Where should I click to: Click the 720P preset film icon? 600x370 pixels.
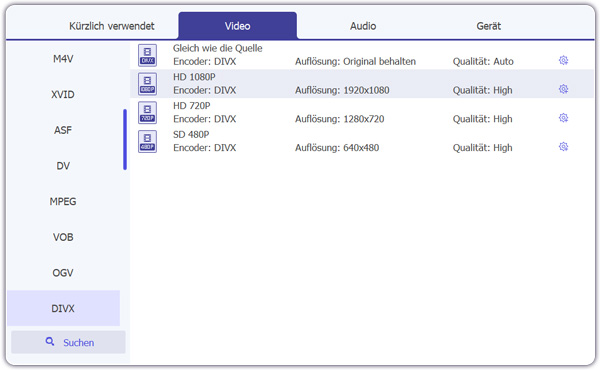pyautogui.click(x=147, y=112)
